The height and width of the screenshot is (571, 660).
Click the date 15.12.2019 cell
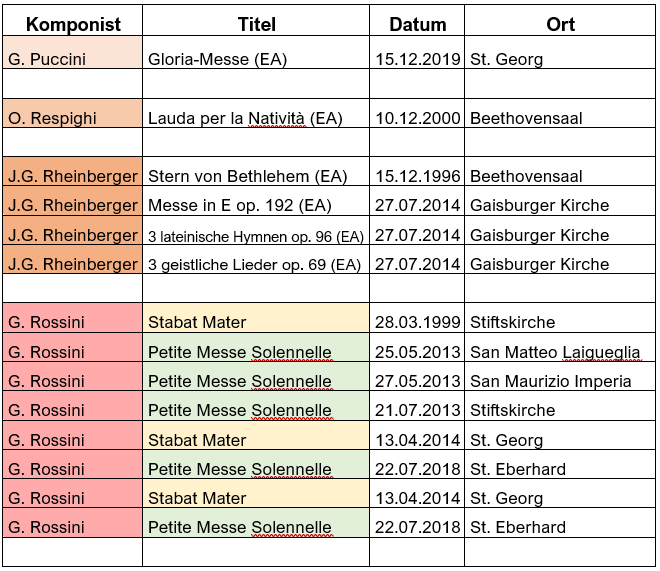coord(417,53)
